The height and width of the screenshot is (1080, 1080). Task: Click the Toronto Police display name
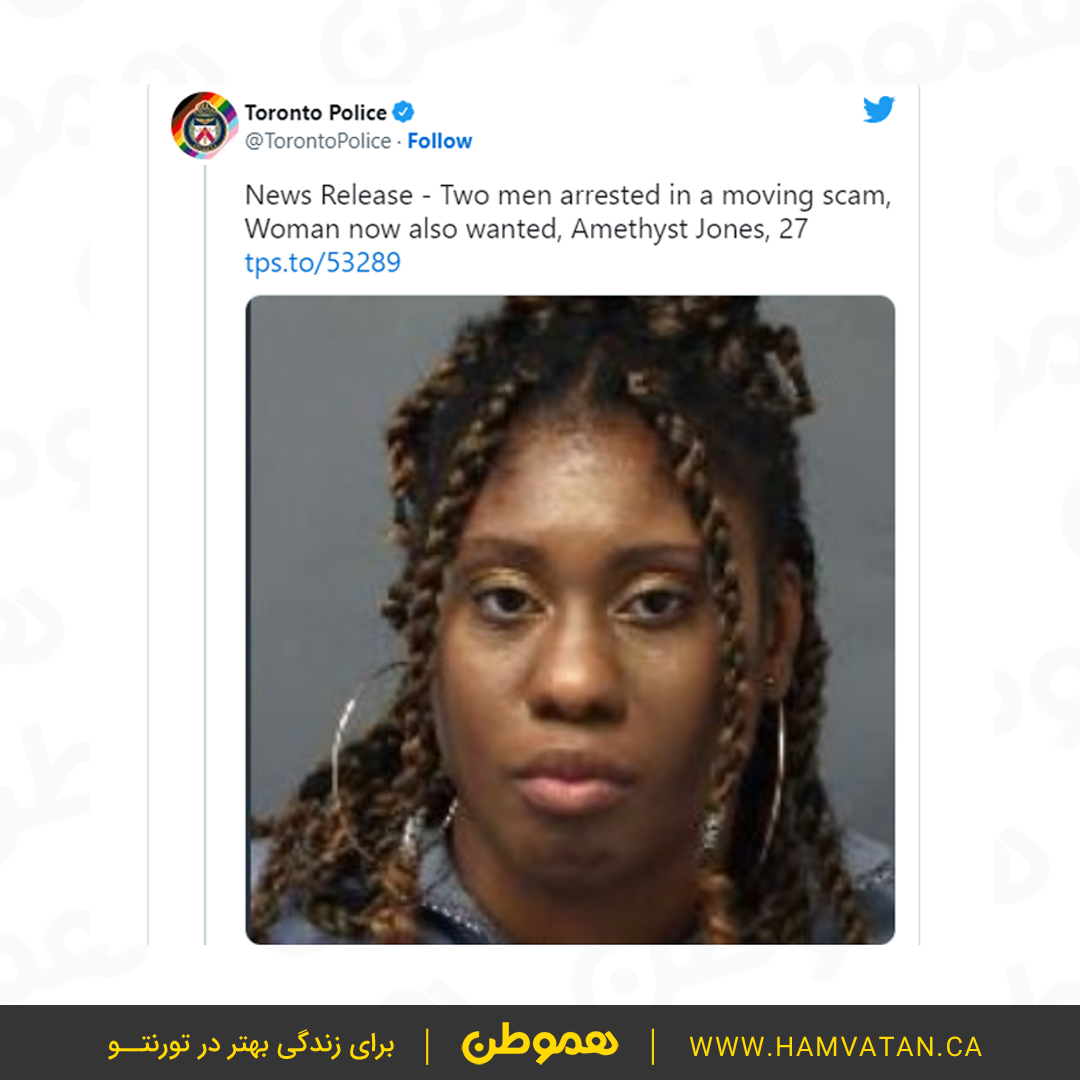(x=315, y=112)
